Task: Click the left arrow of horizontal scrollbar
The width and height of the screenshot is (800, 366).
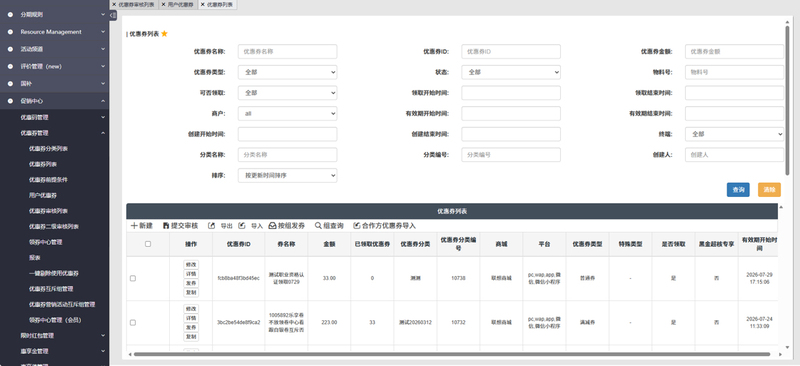Action: pos(129,354)
